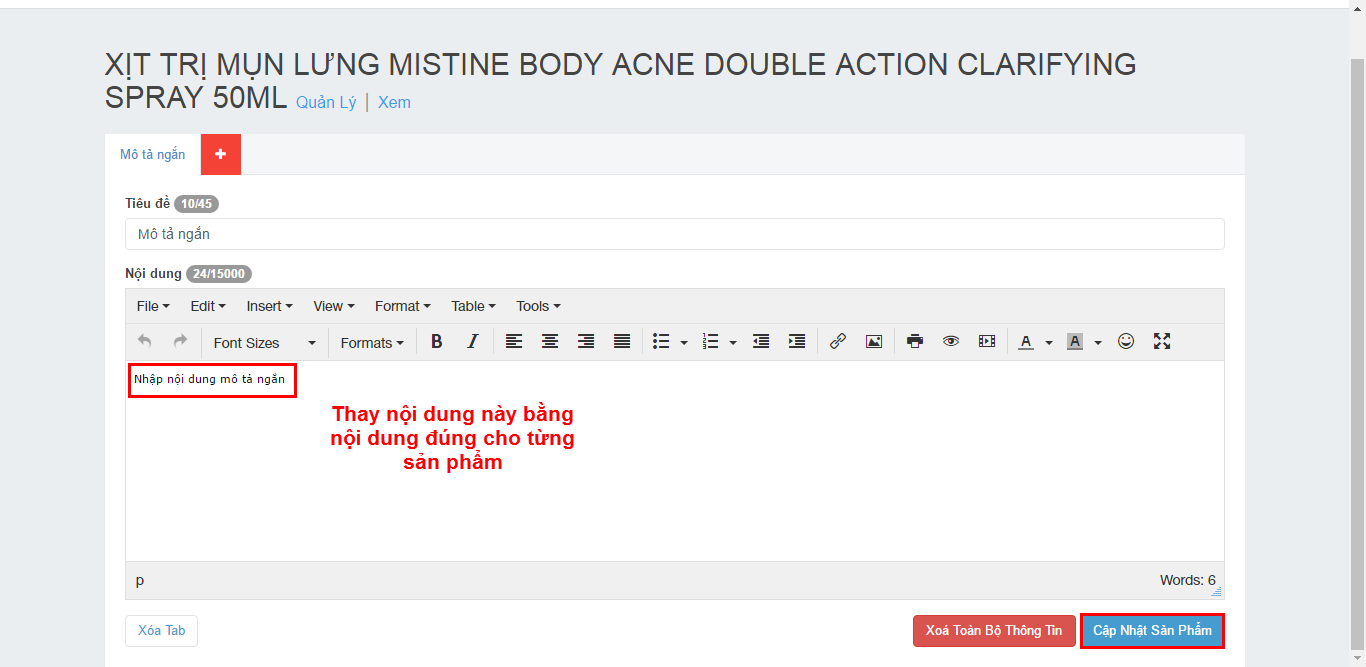Open the Format menu

[x=402, y=306]
